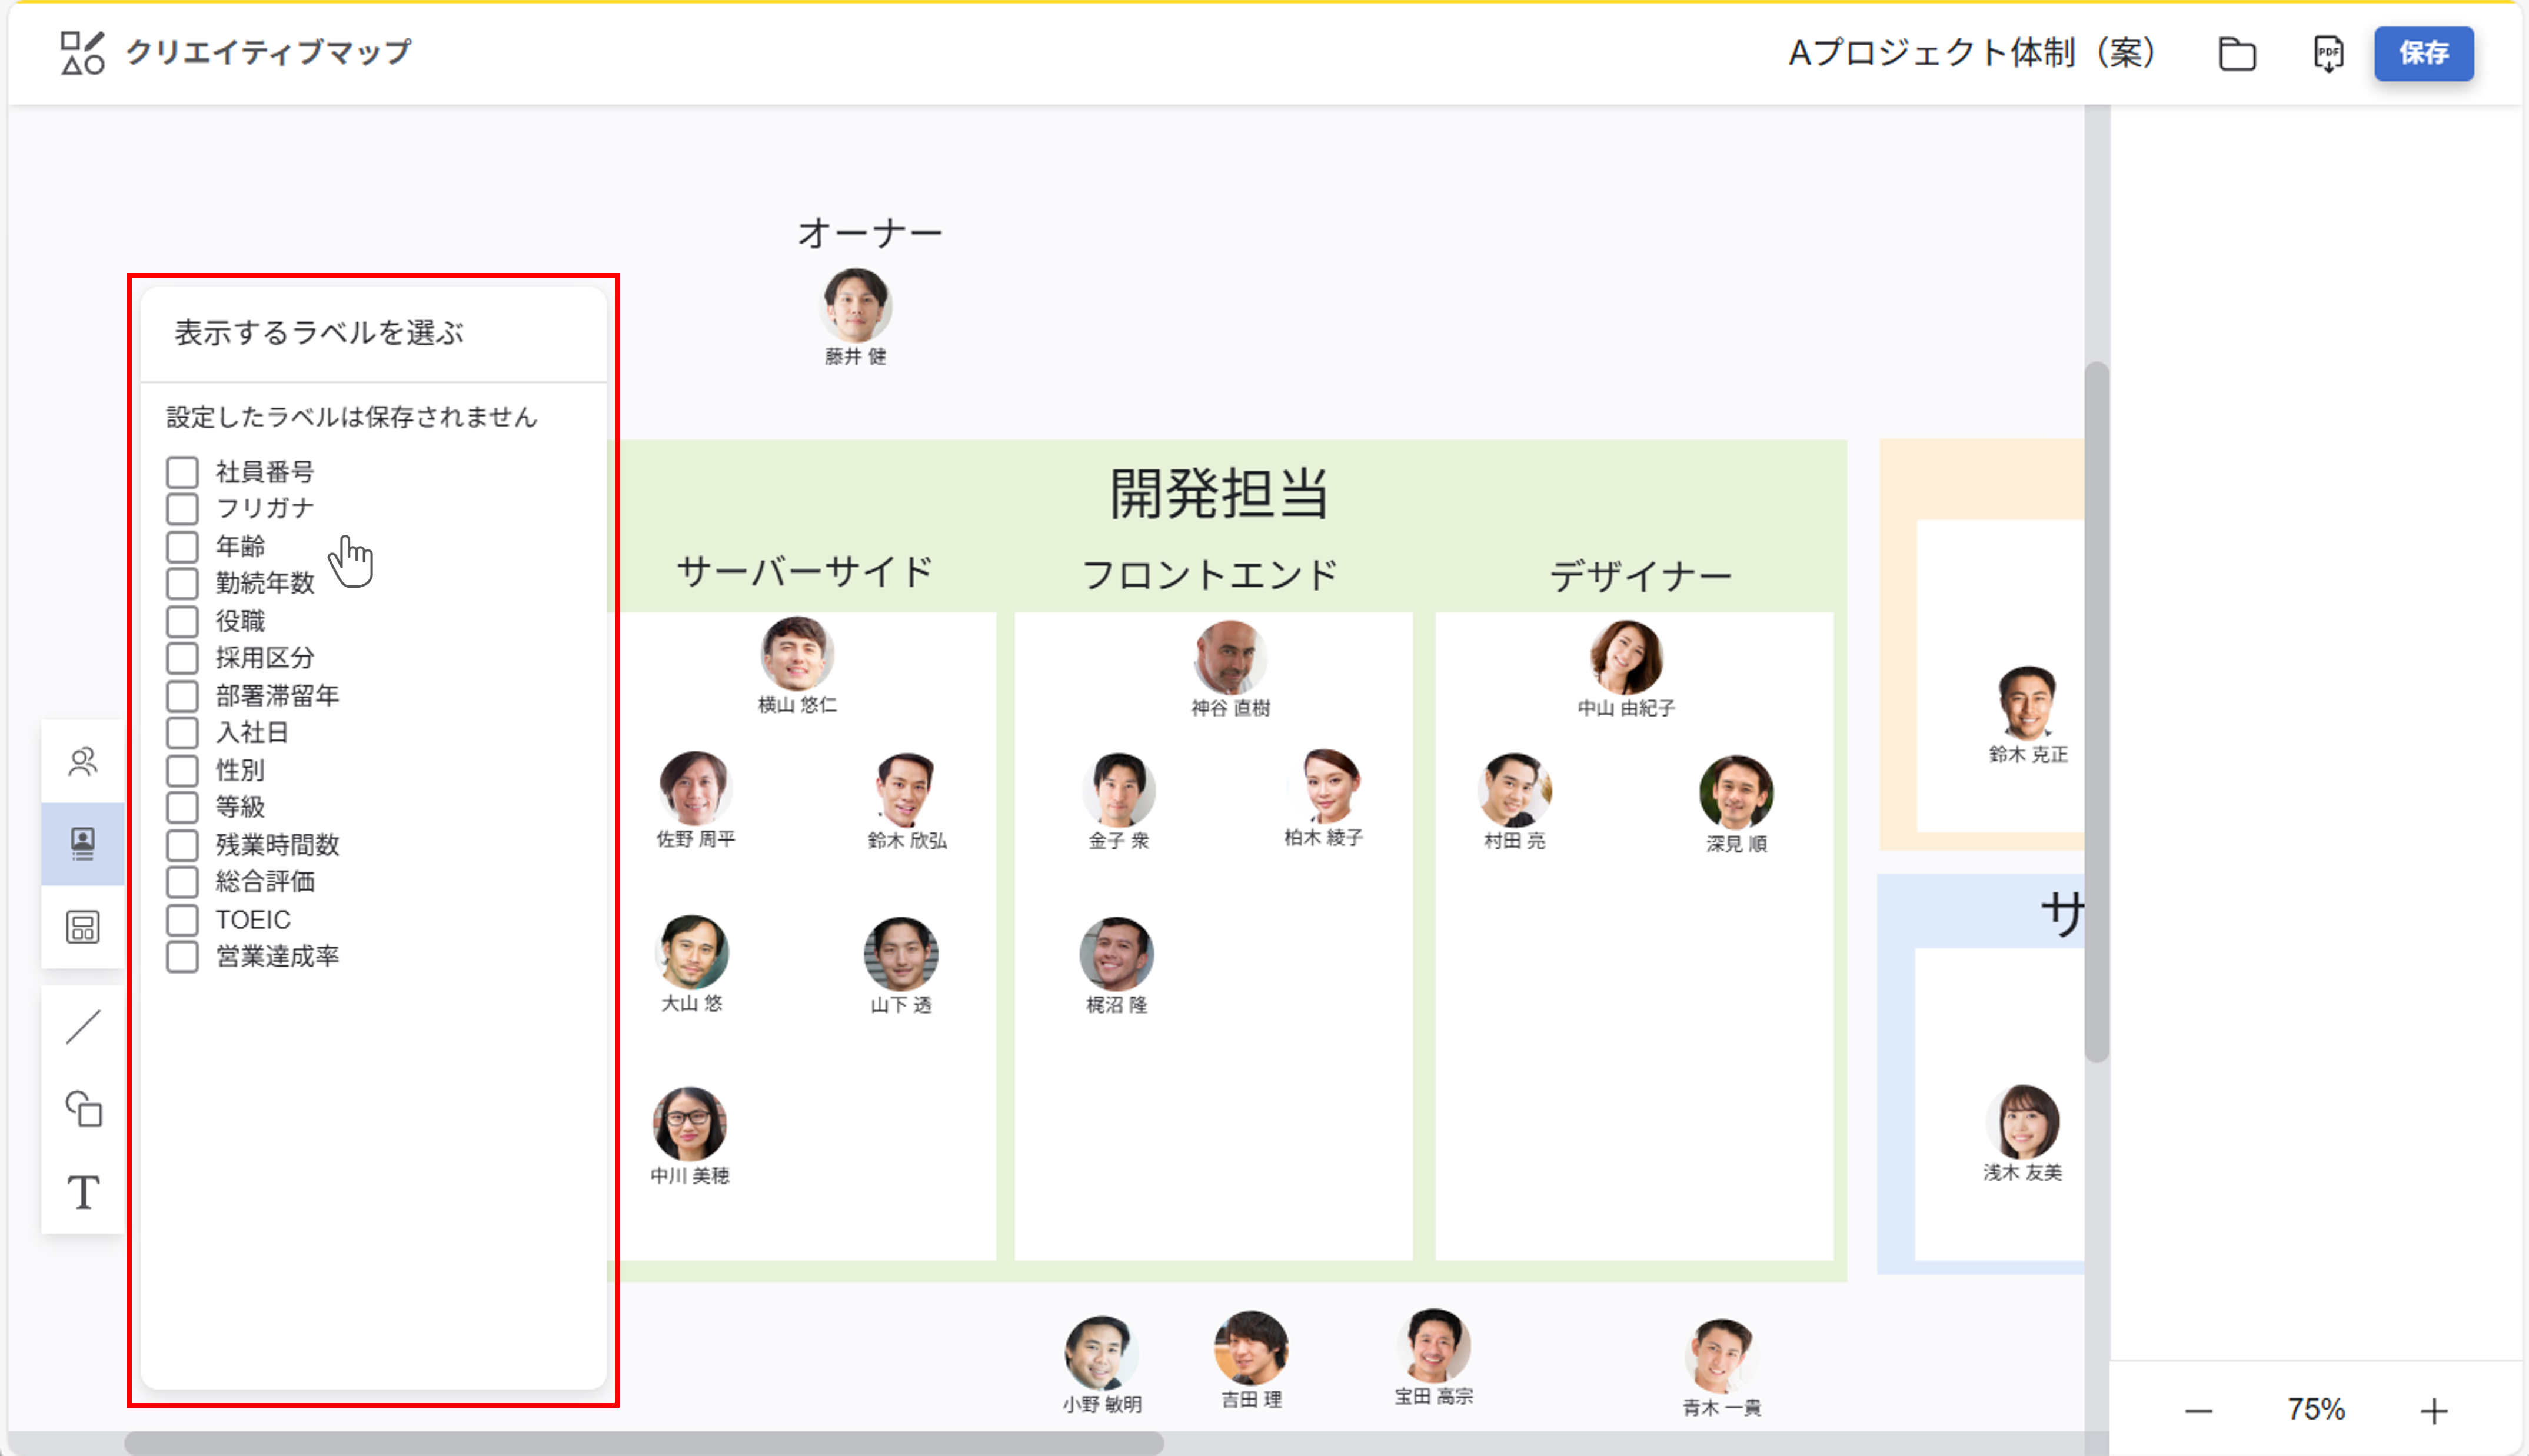Select the shape tool
The width and height of the screenshot is (2529, 1456).
(x=83, y=1110)
